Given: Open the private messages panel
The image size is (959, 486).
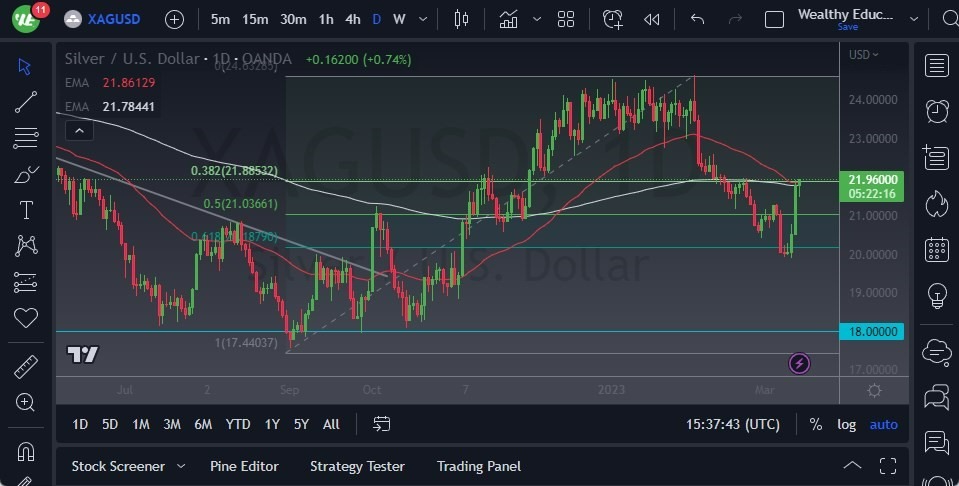Looking at the screenshot, I should click(x=936, y=397).
